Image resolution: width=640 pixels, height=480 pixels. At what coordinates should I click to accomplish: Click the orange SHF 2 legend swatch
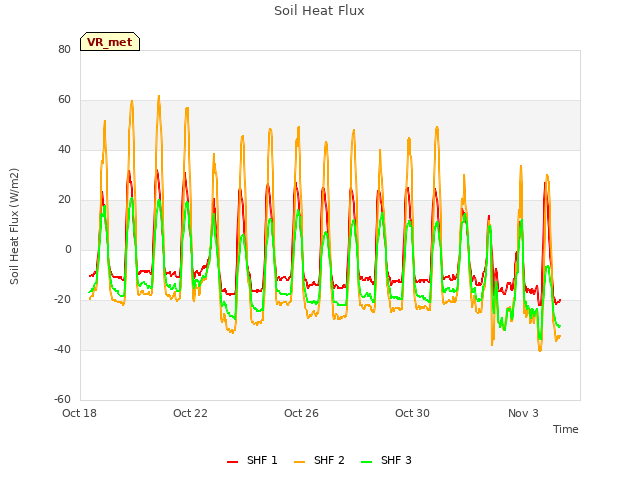(299, 462)
